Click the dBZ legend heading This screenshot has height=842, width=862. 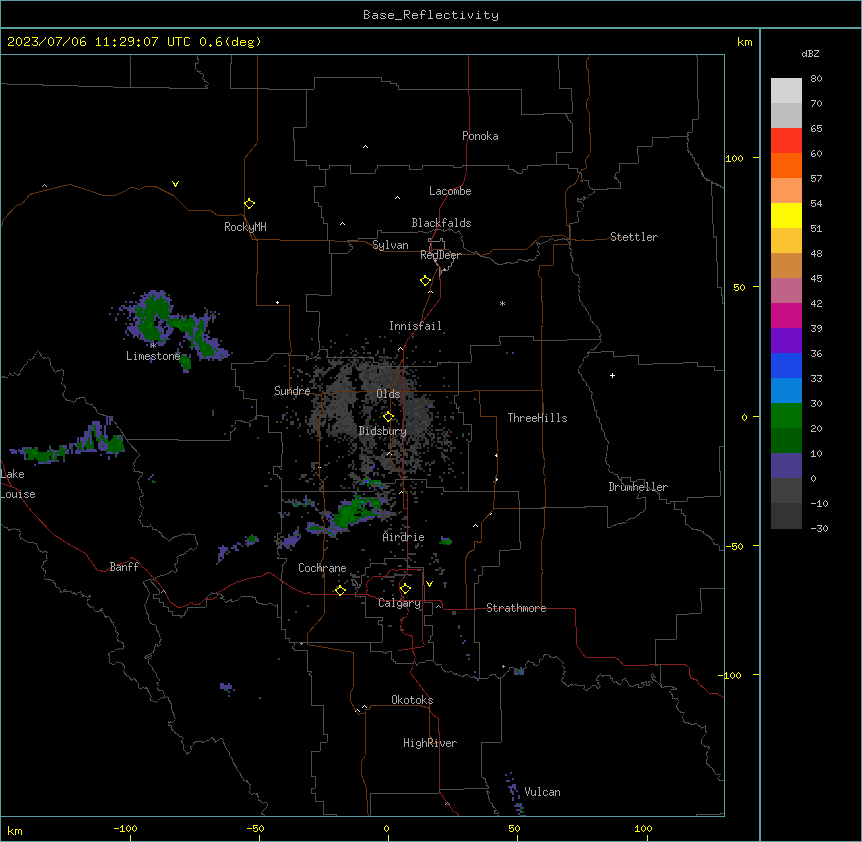810,54
